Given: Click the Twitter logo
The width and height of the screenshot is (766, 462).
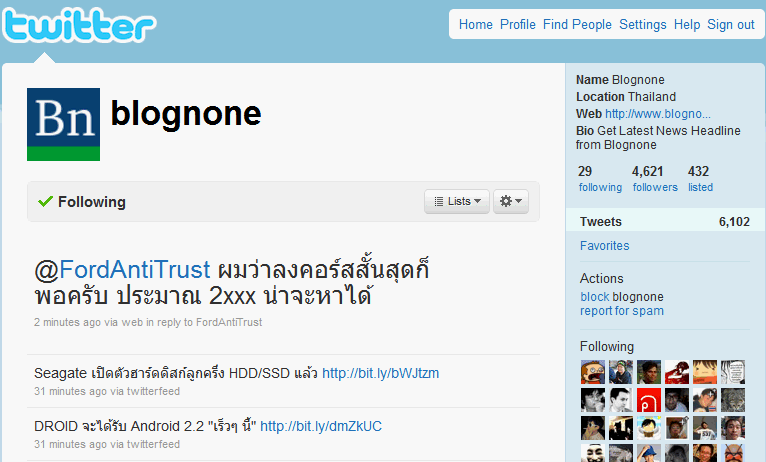Looking at the screenshot, I should (79, 25).
